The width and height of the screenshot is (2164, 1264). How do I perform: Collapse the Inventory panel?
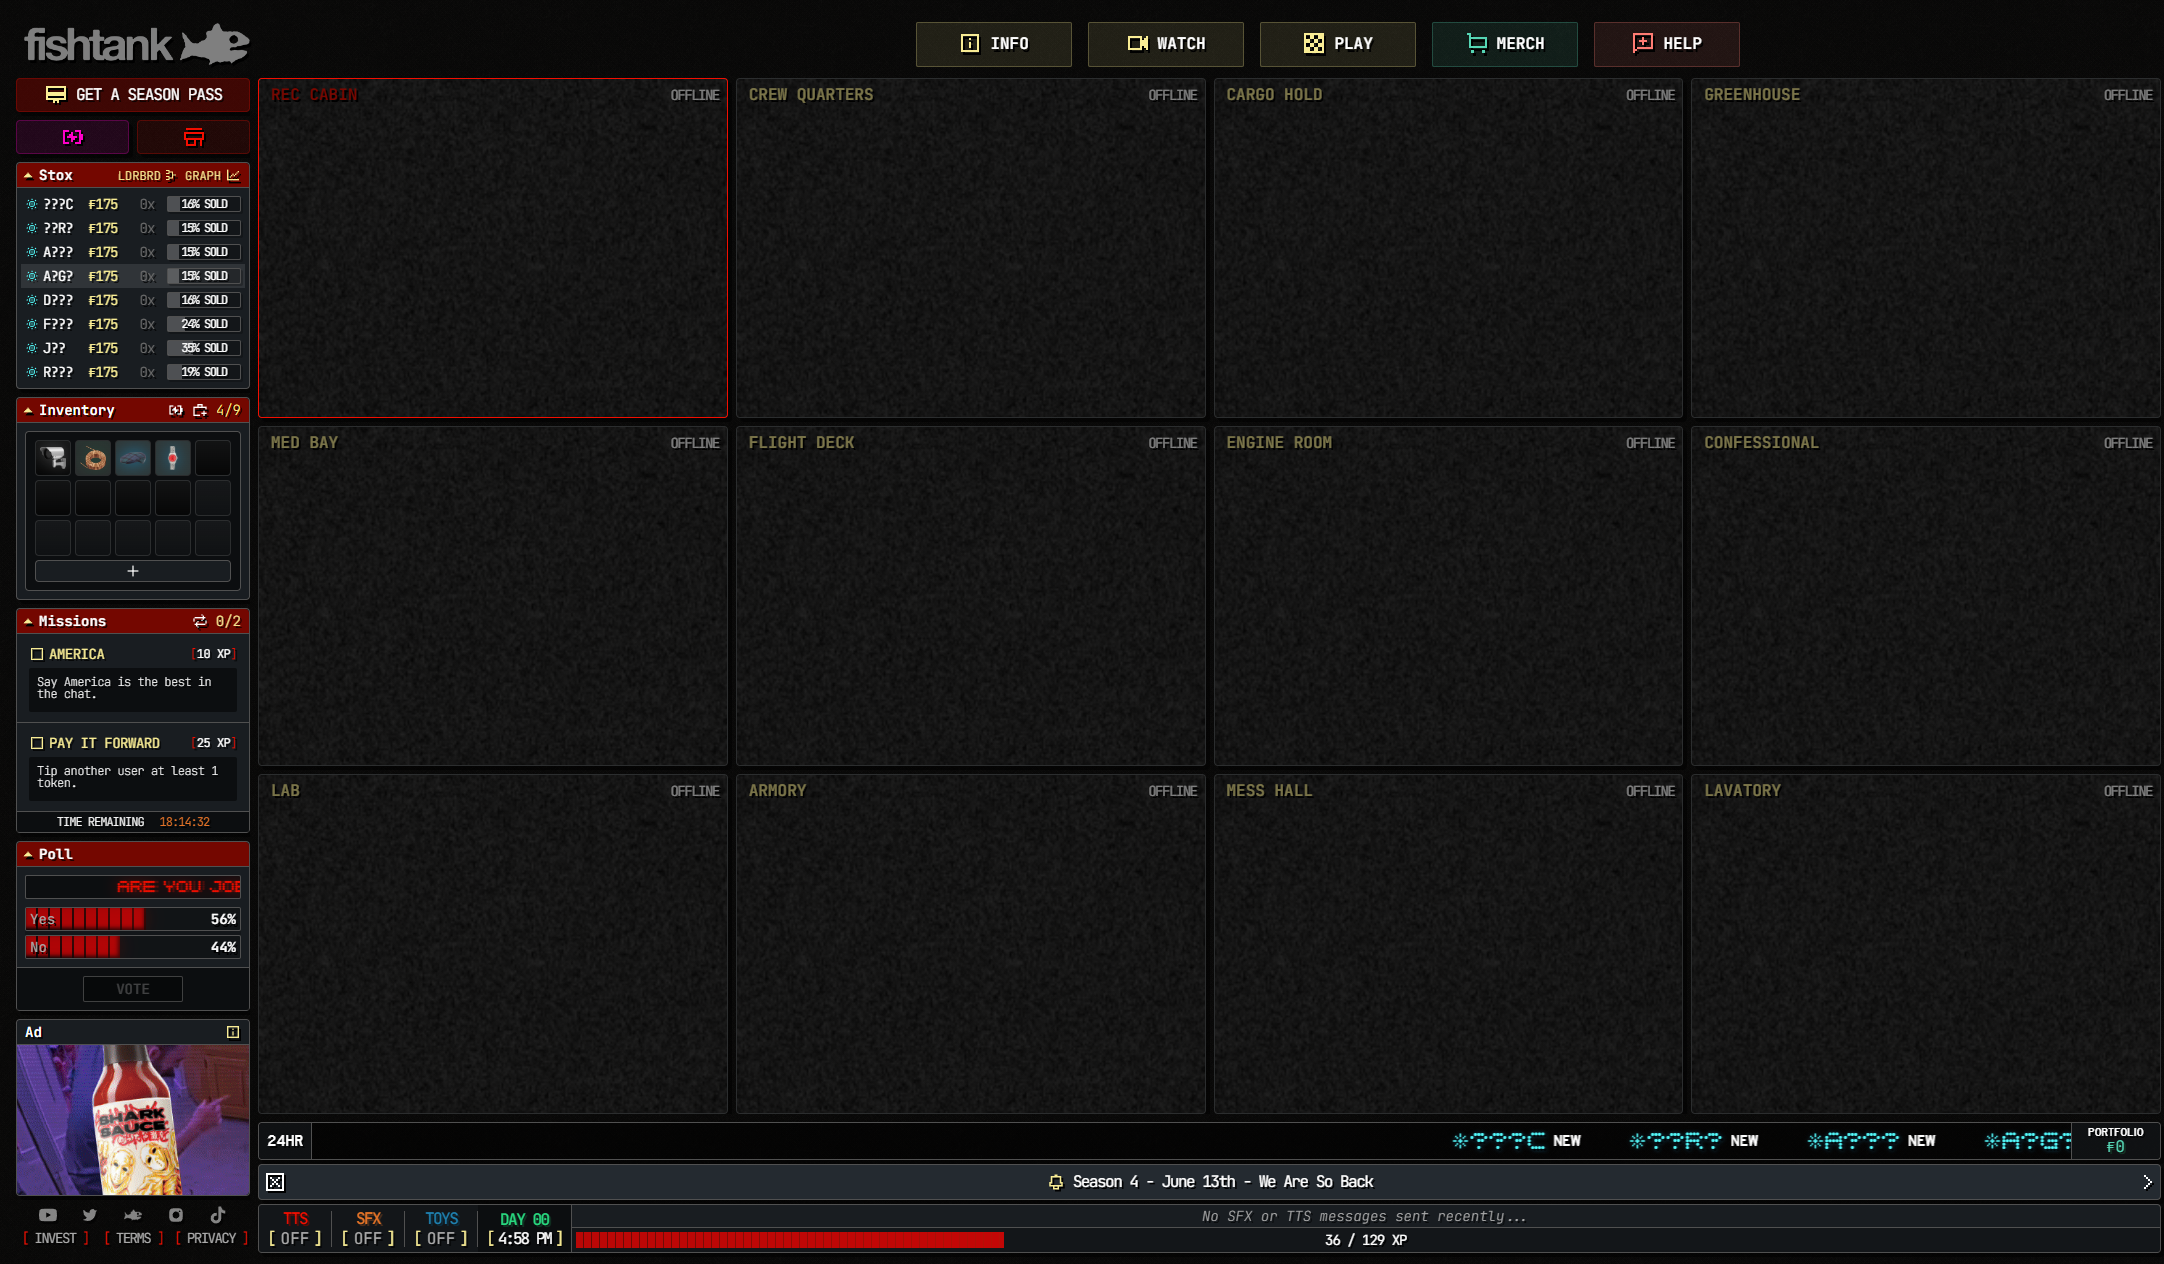(x=28, y=410)
